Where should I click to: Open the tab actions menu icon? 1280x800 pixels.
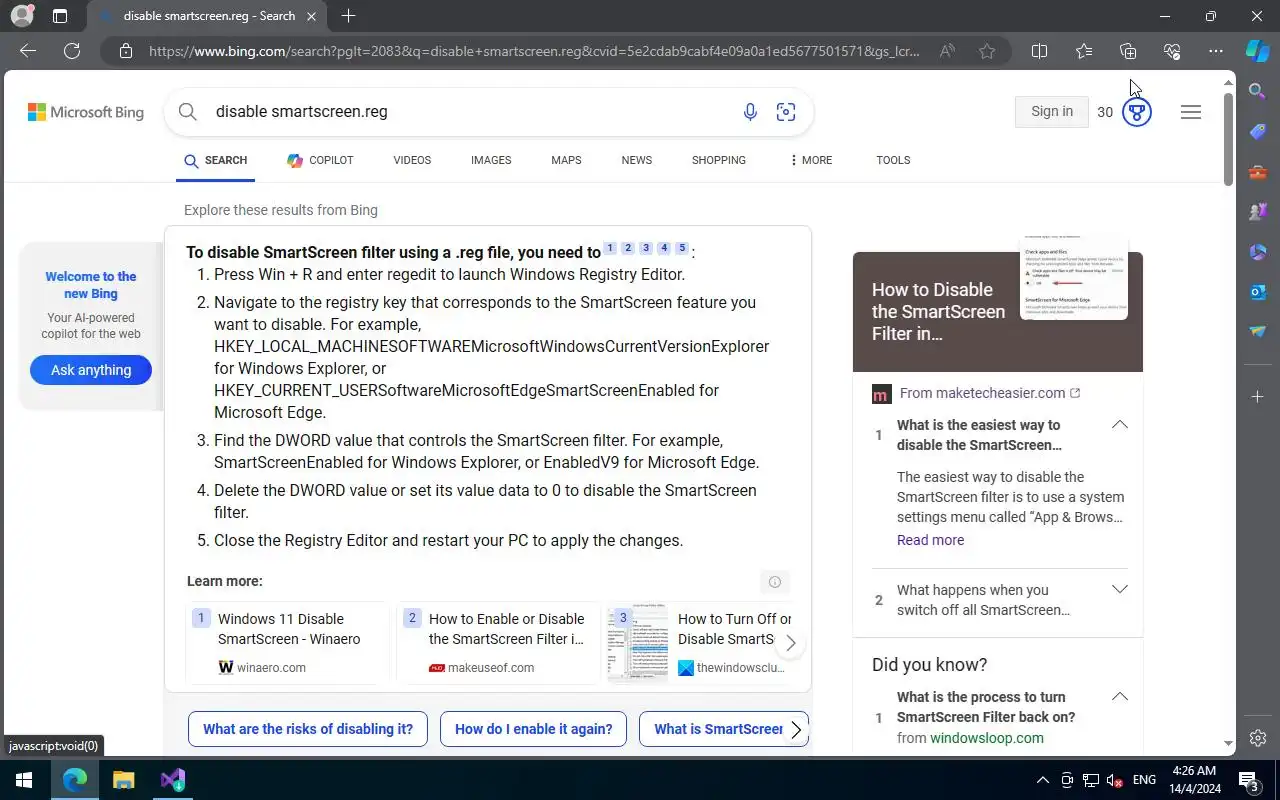tap(60, 16)
